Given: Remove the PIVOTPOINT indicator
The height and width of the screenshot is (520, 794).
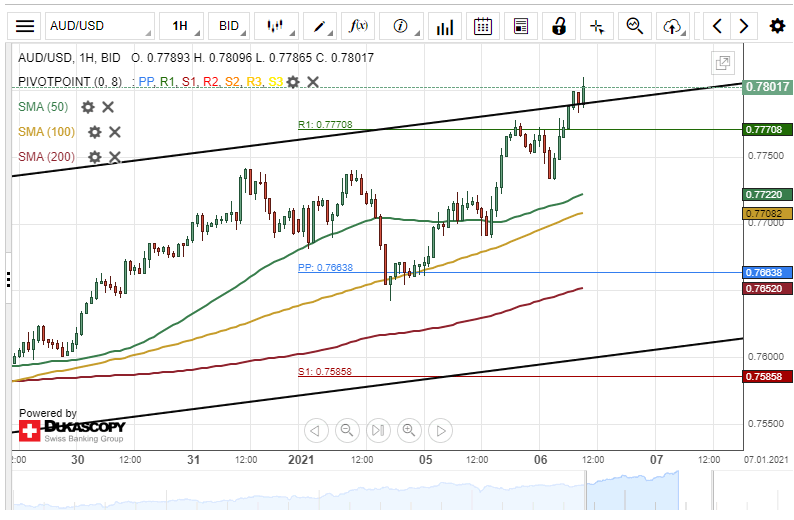Looking at the screenshot, I should [313, 82].
